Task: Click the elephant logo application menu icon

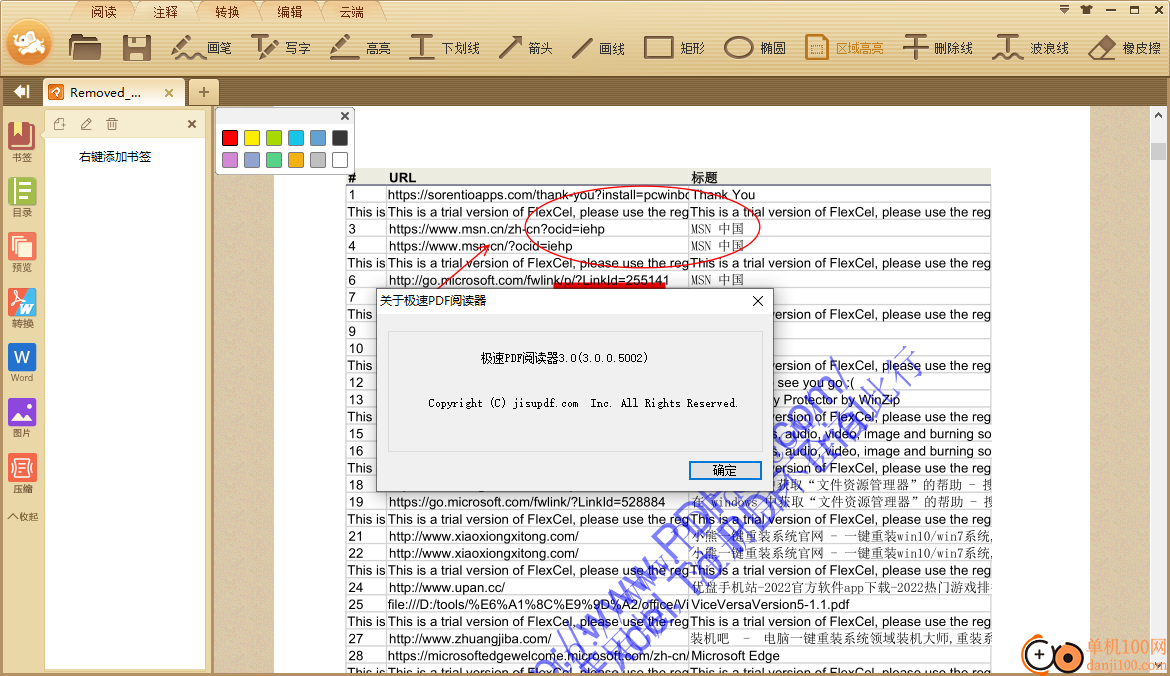Action: click(x=29, y=44)
